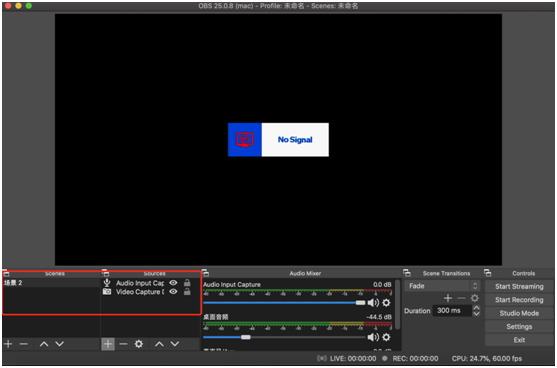557x368 pixels.
Task: Lock the Audio Input Capture source
Action: [x=187, y=283]
